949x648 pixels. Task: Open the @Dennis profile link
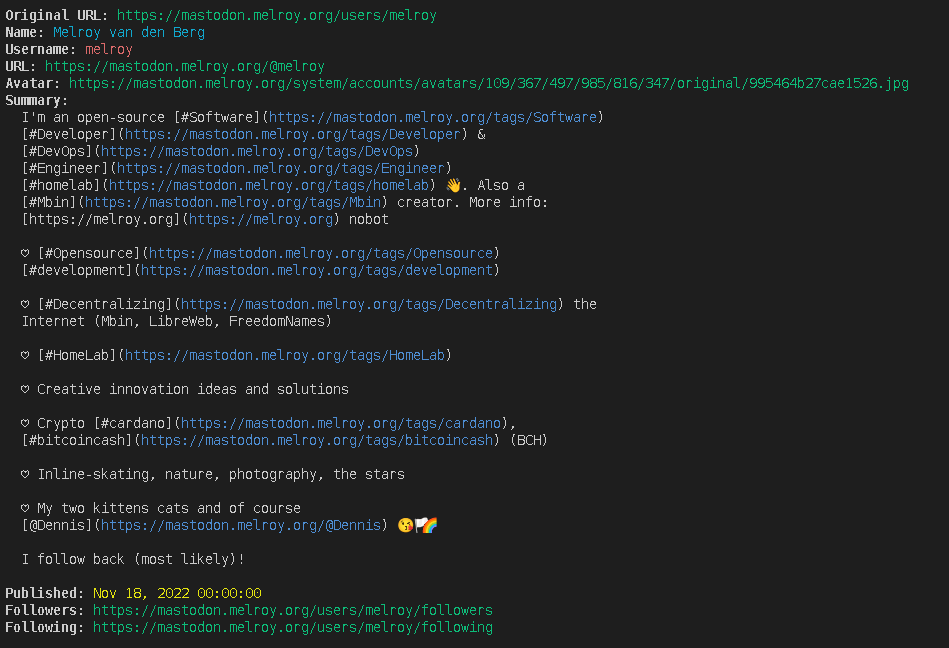(x=241, y=525)
